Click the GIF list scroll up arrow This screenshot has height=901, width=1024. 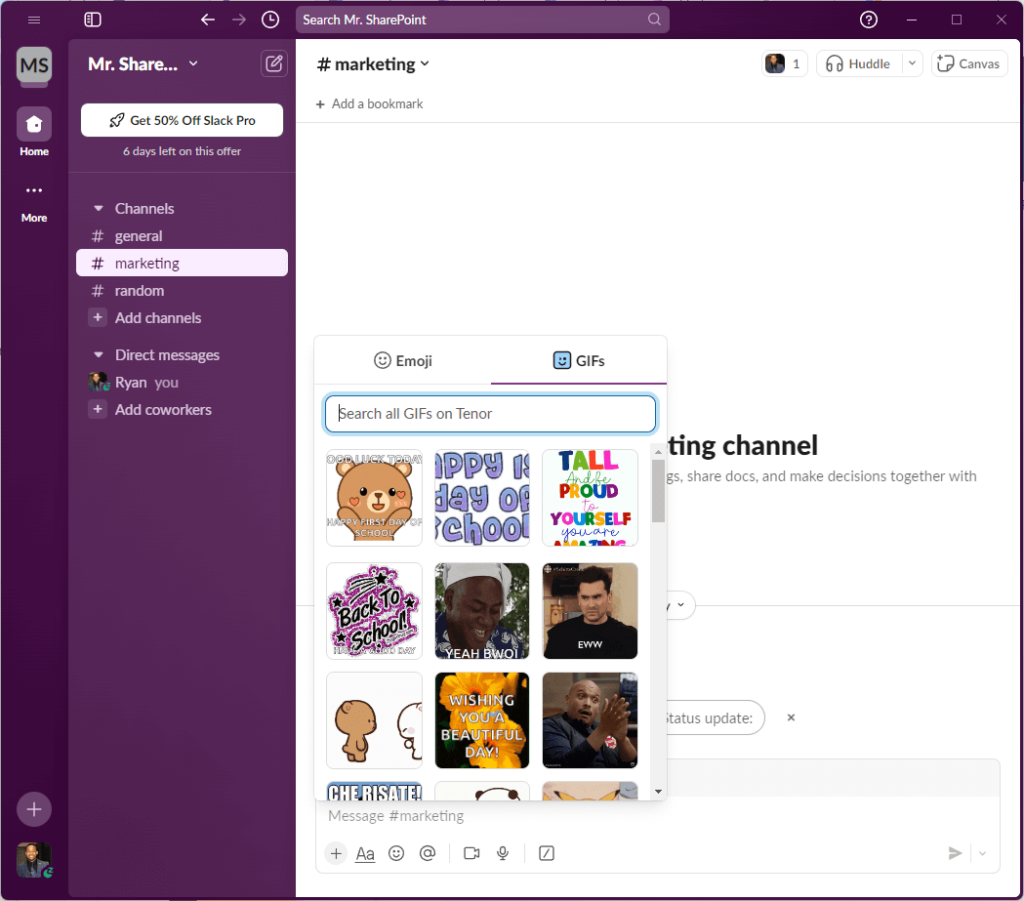click(x=658, y=452)
